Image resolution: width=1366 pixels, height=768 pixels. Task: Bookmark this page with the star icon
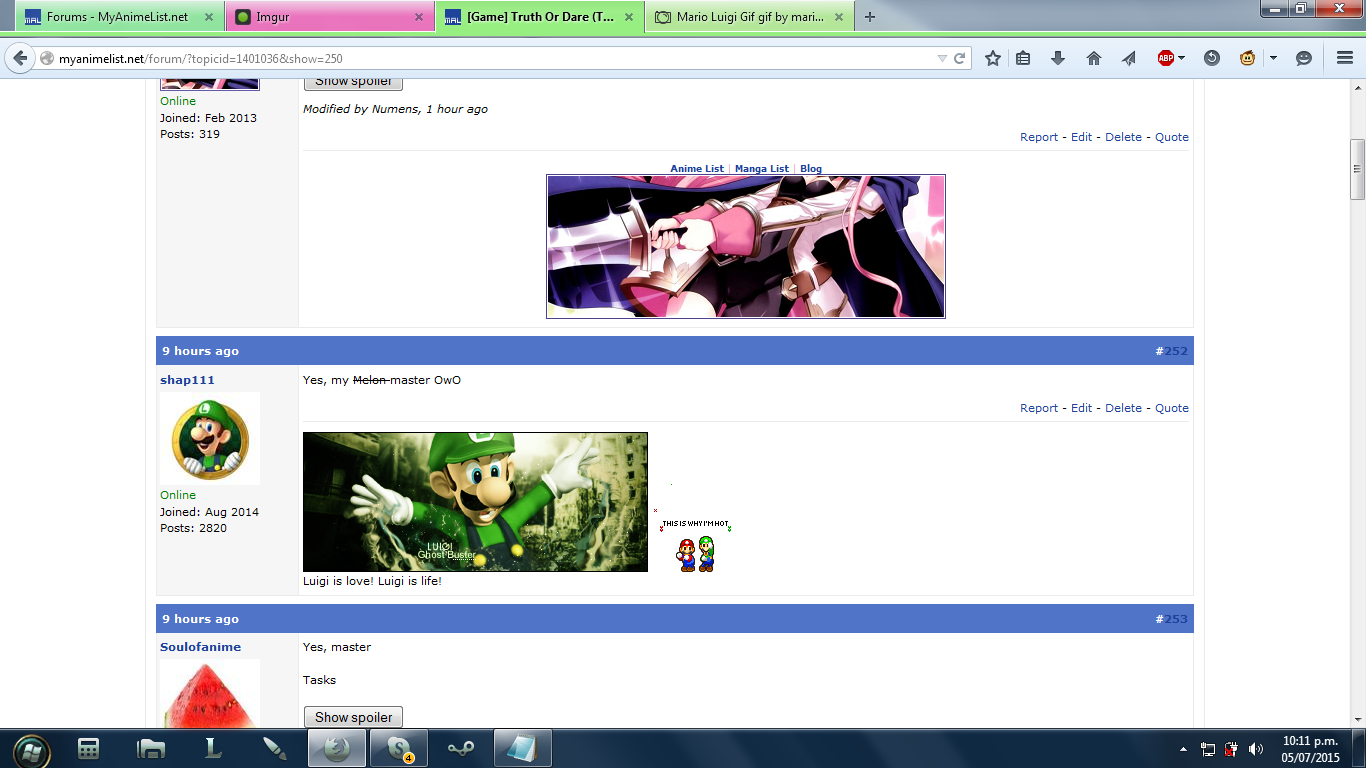click(992, 59)
